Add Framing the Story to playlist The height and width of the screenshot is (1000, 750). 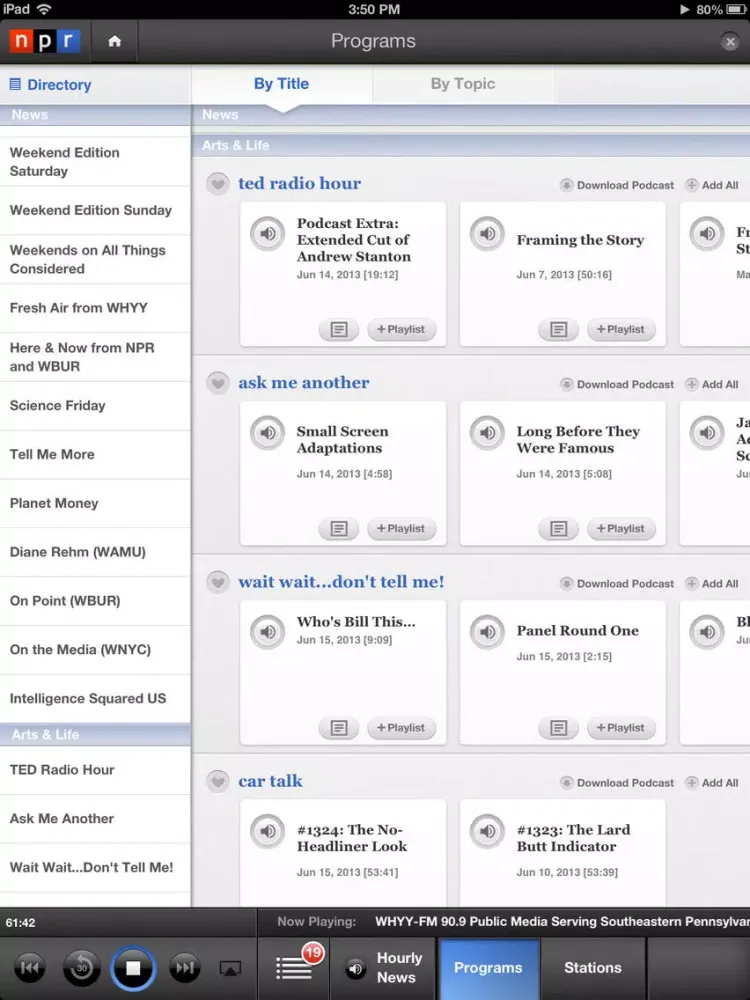click(x=621, y=330)
